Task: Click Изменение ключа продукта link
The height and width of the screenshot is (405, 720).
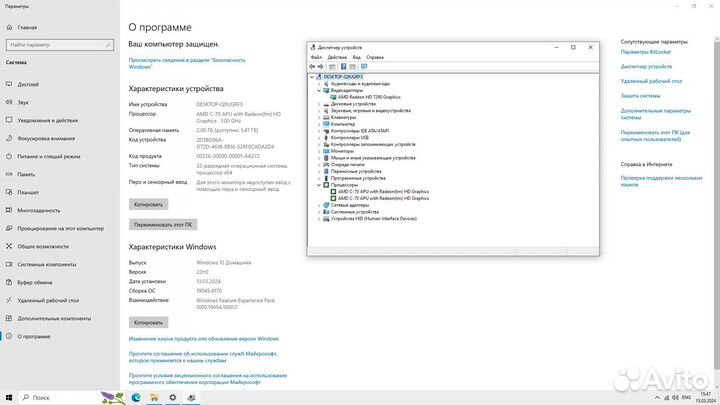Action: click(x=204, y=339)
